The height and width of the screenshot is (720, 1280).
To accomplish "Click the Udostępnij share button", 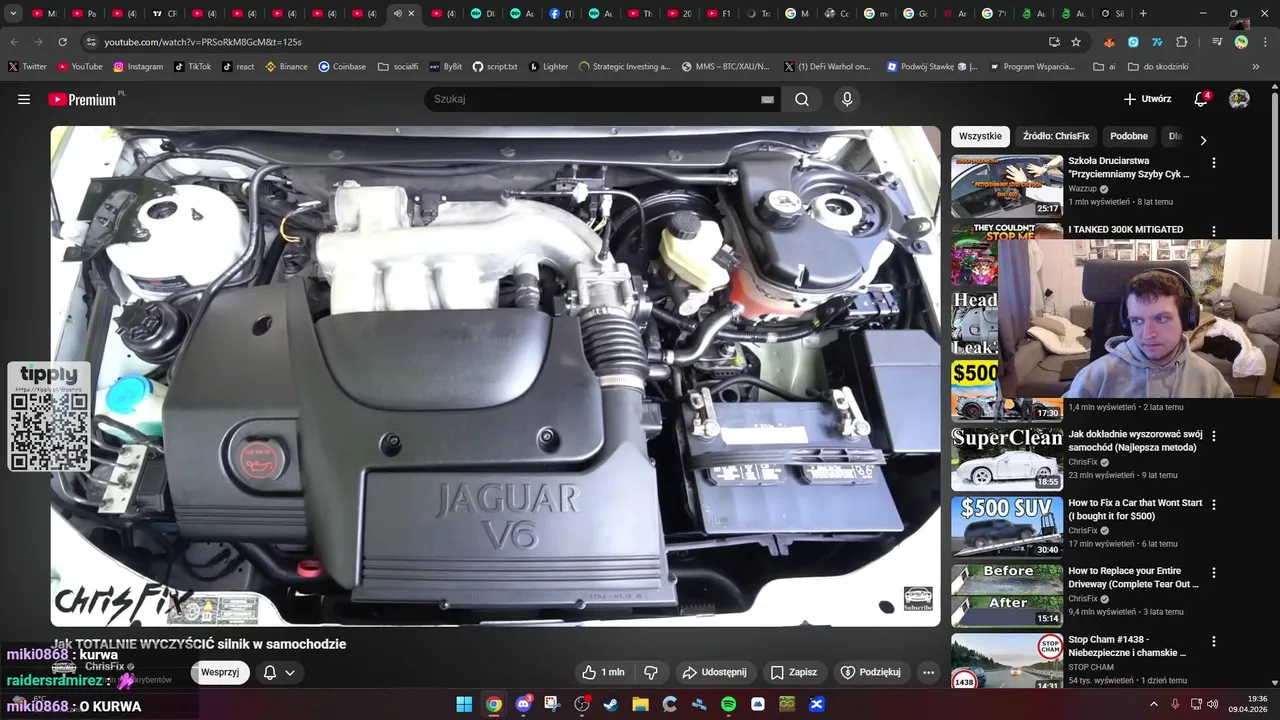I will click(x=714, y=672).
